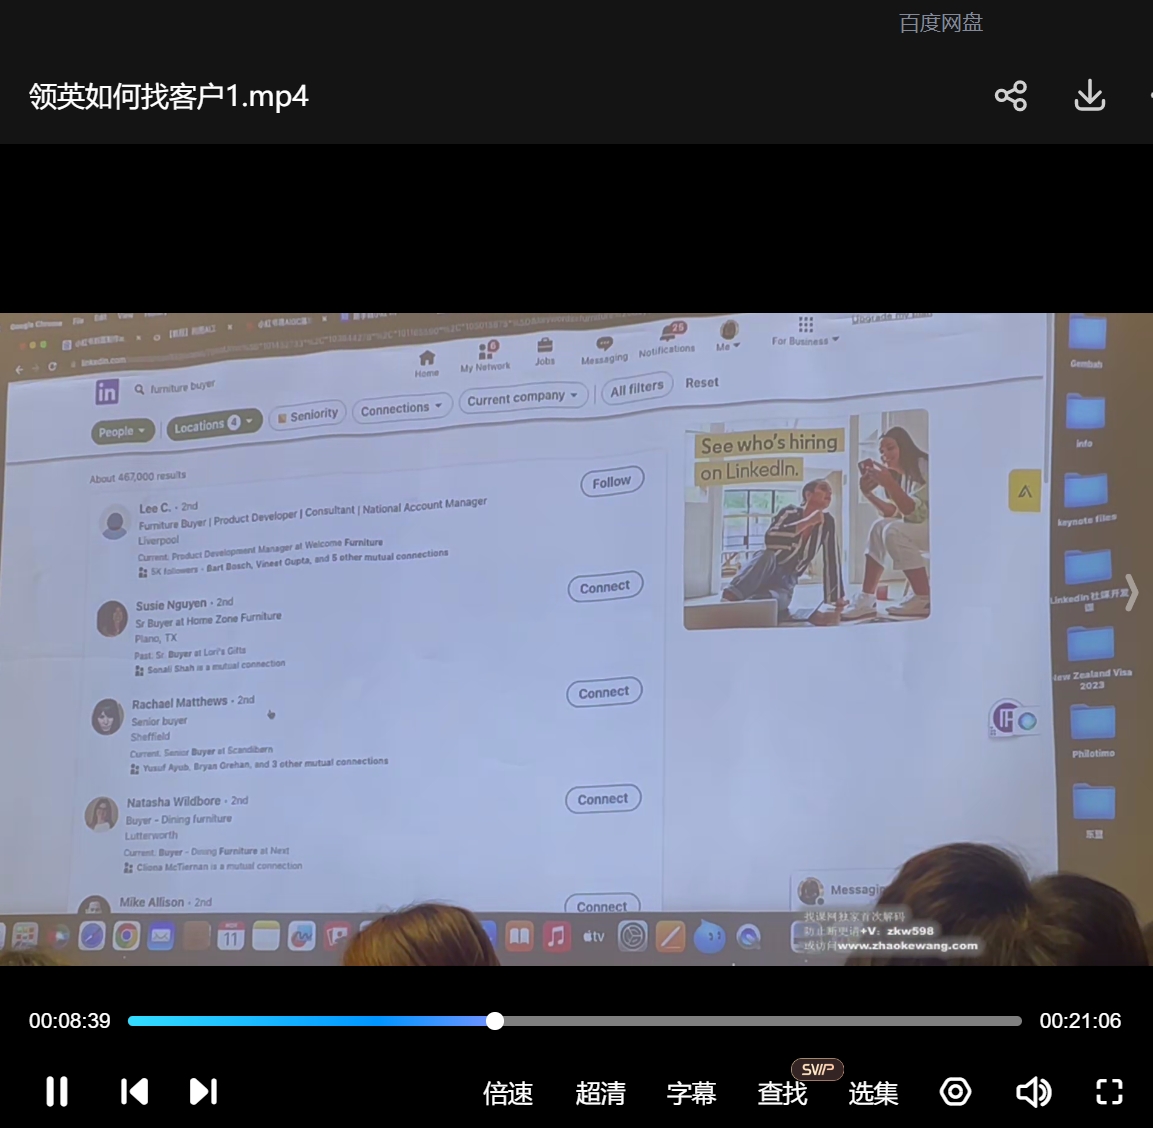
Task: Click the SVIP badge above 查找
Action: [817, 1069]
